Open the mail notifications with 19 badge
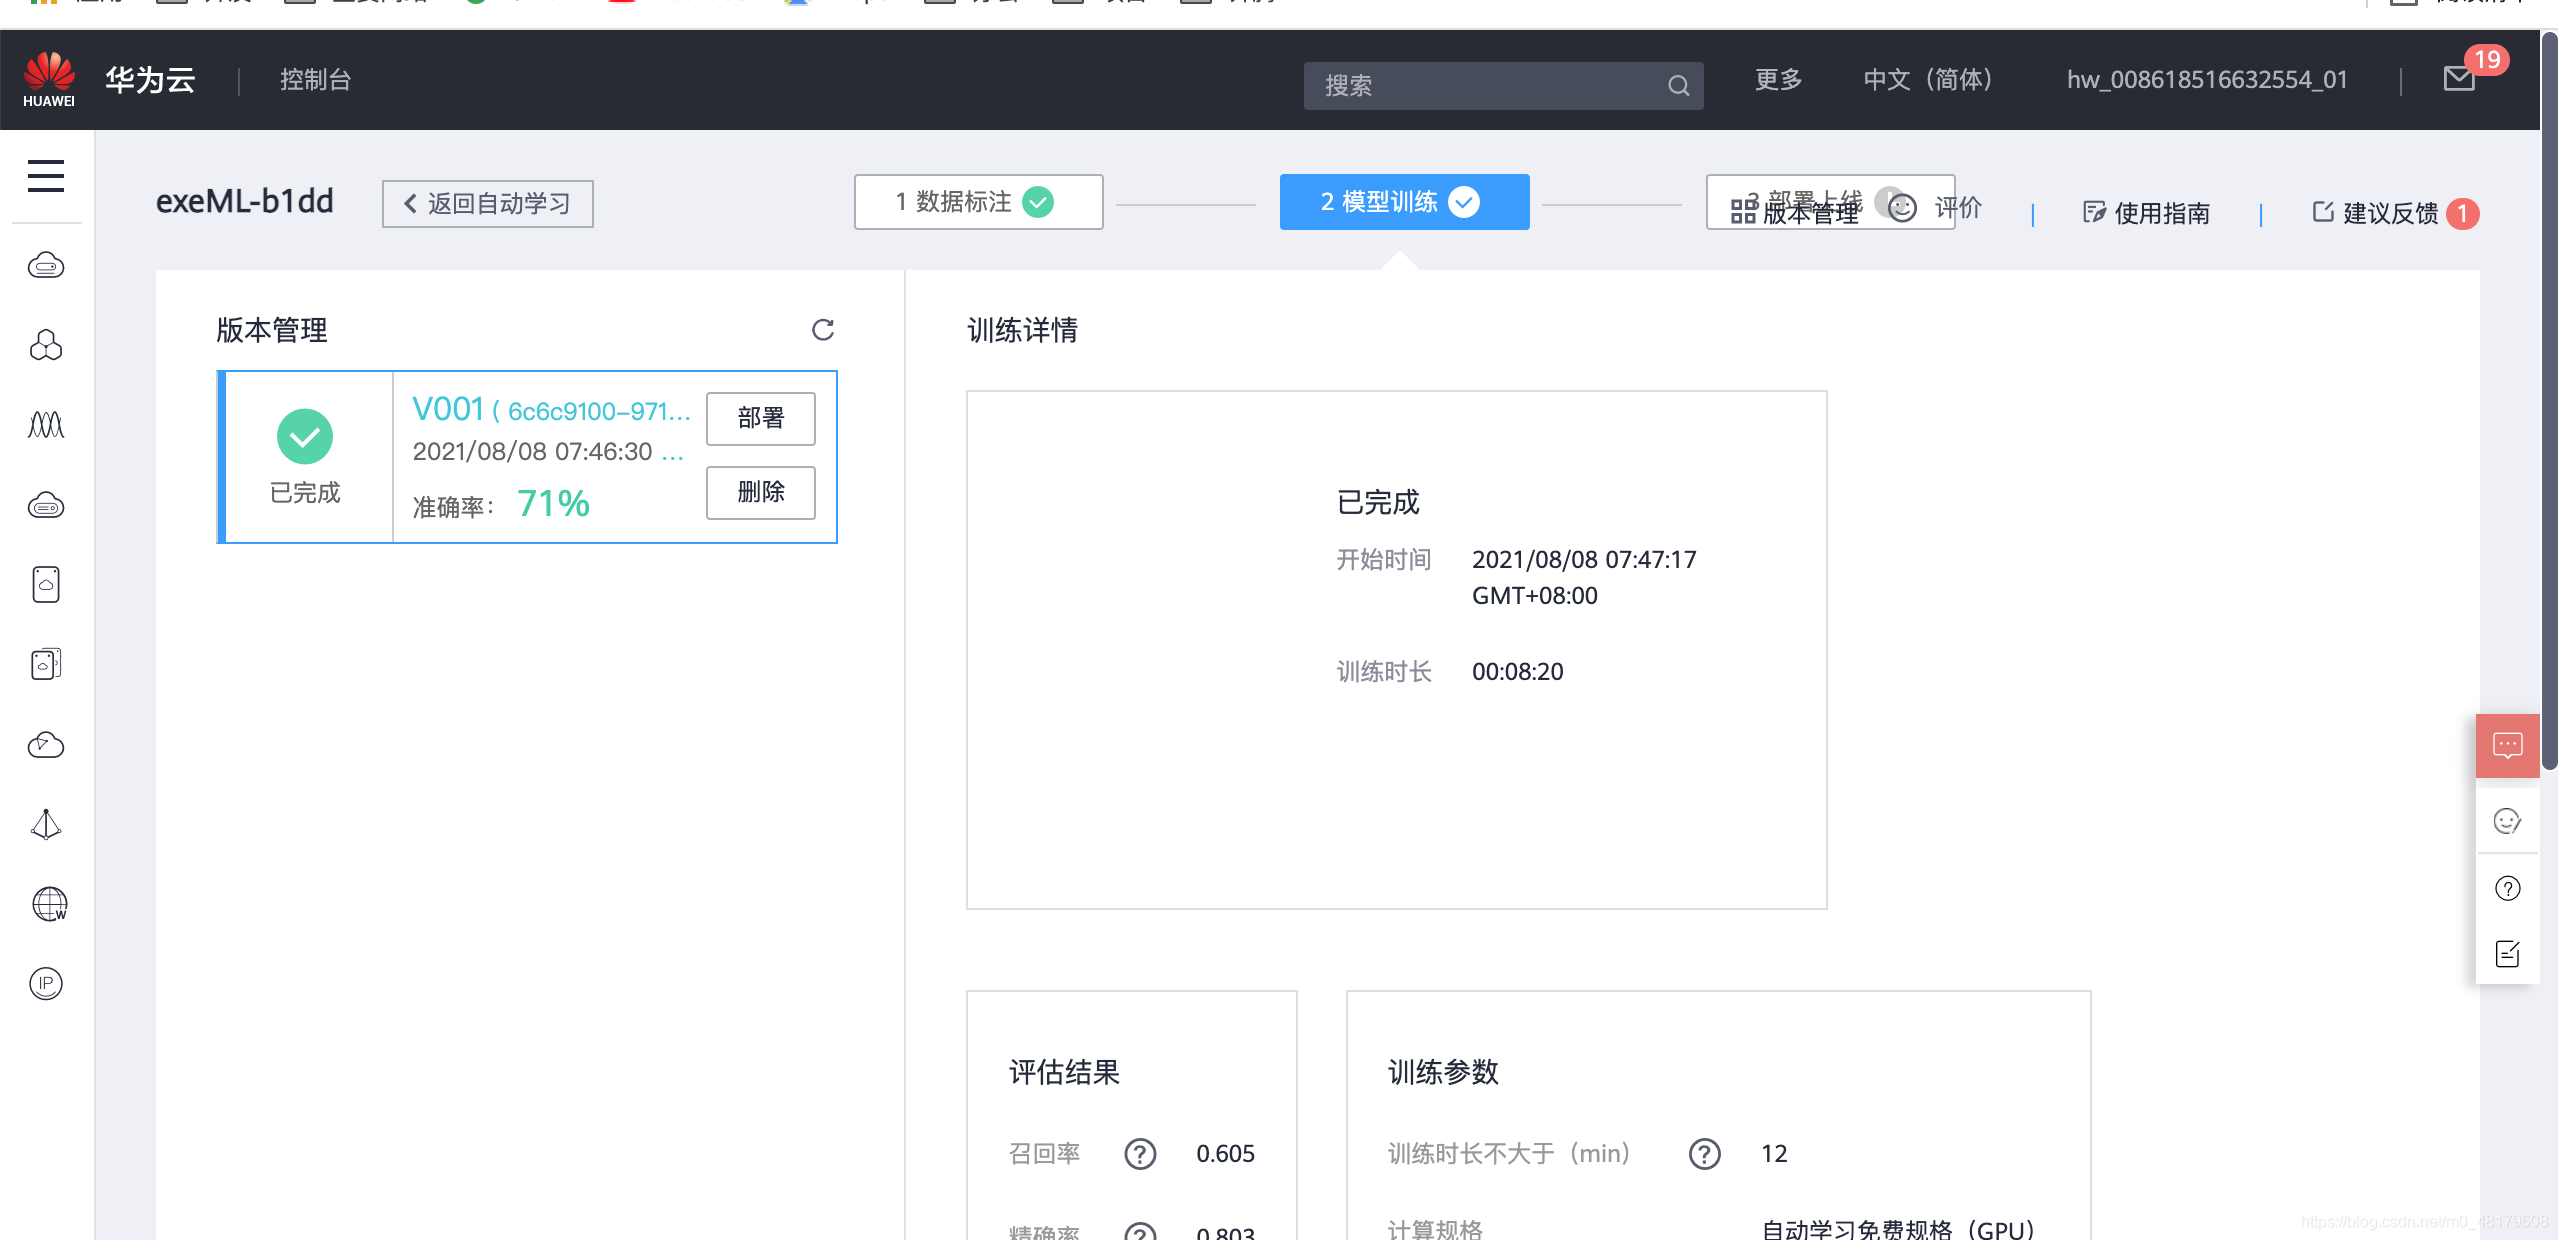Viewport: 2558px width, 1240px height. [x=2460, y=78]
